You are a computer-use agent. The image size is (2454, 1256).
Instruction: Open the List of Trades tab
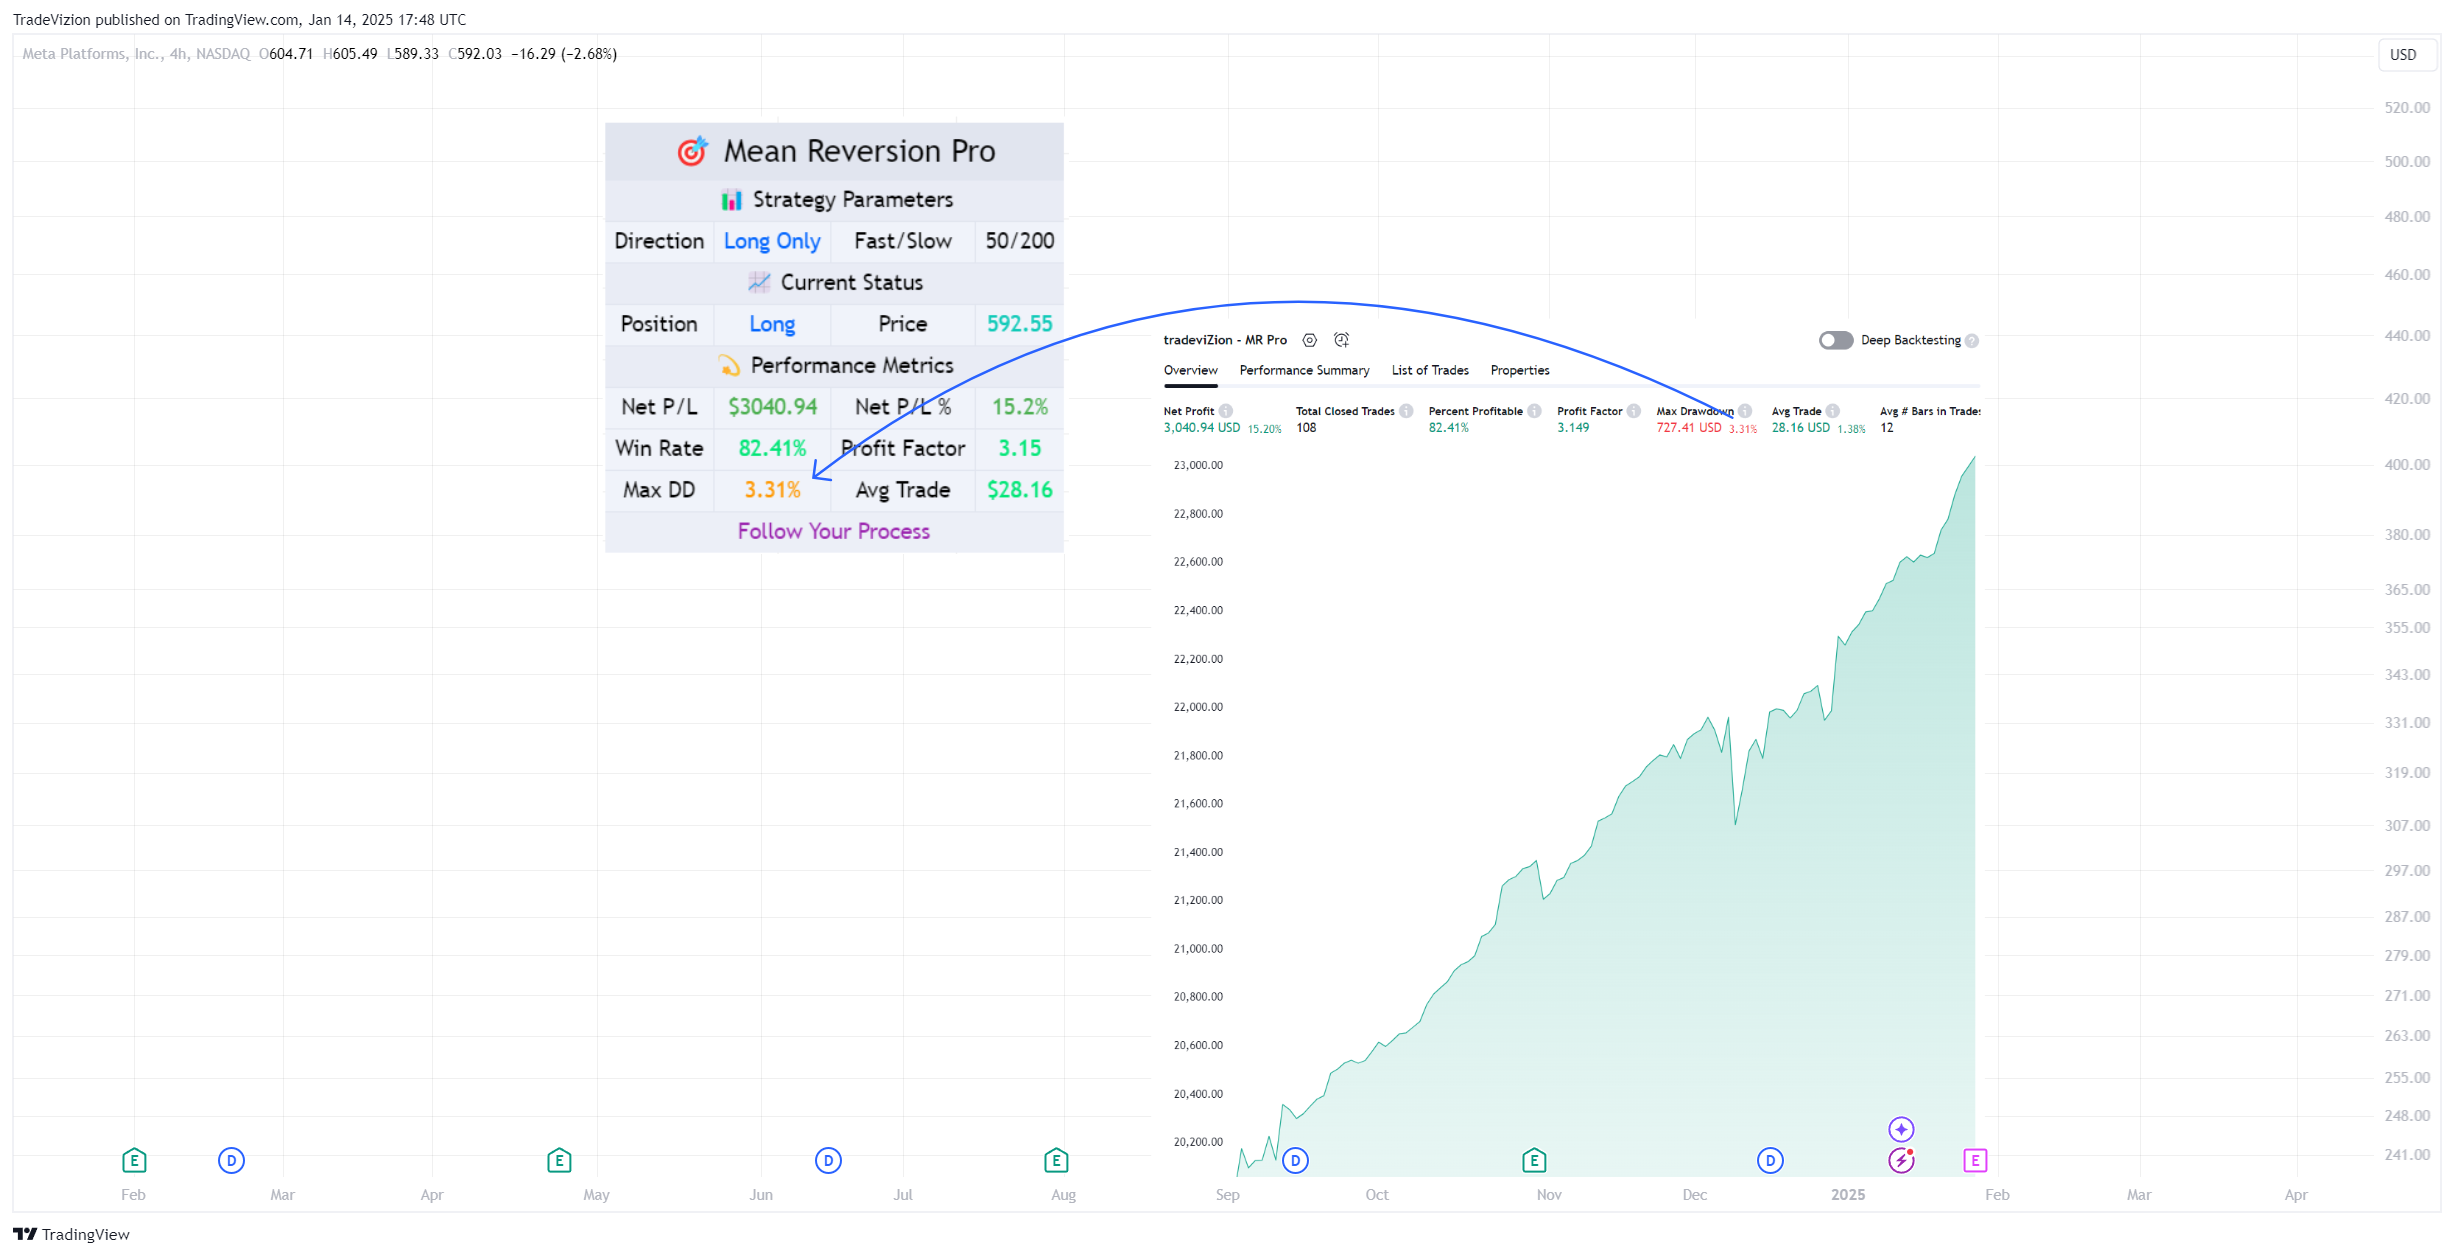click(x=1430, y=370)
